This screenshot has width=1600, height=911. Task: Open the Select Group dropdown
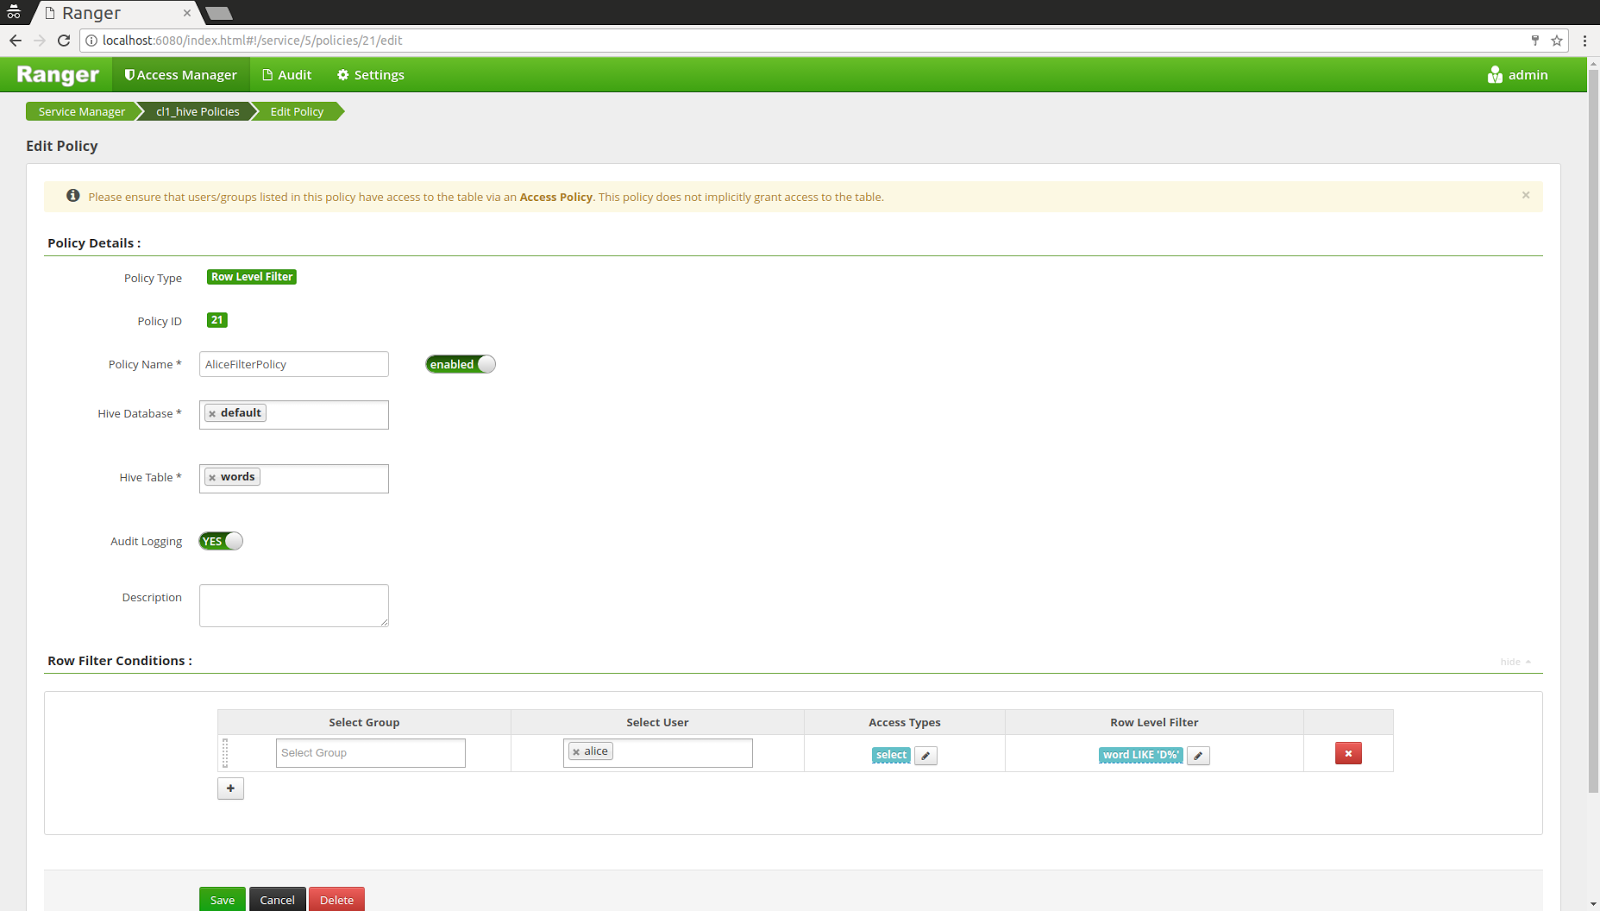pyautogui.click(x=370, y=752)
